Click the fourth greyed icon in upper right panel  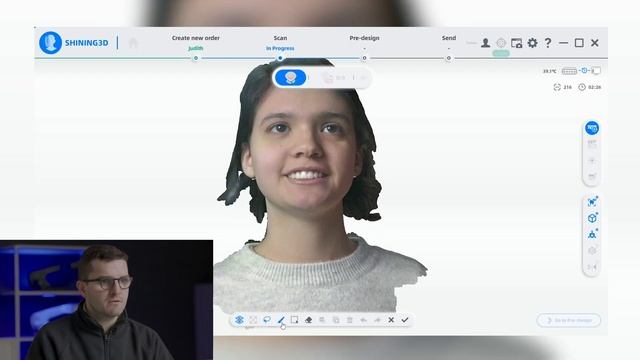pyautogui.click(x=592, y=176)
